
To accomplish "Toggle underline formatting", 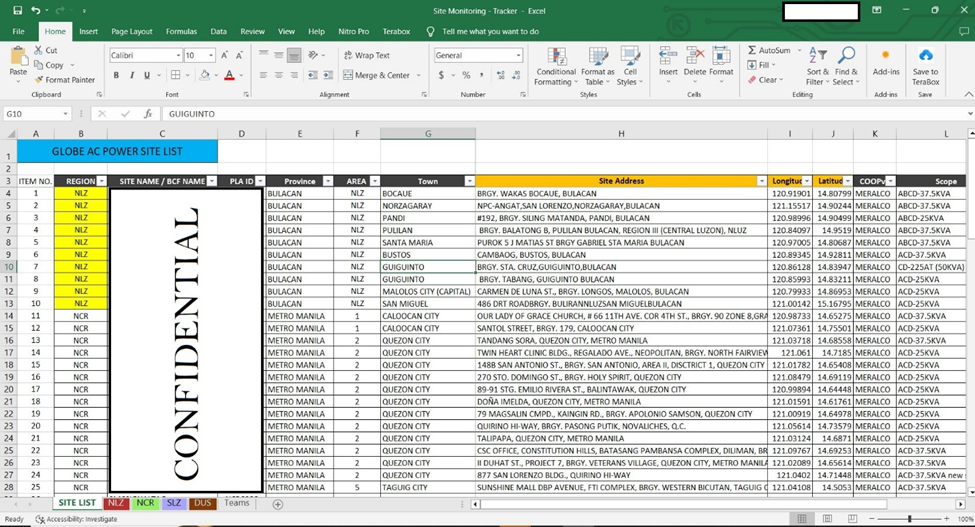I will click(147, 75).
